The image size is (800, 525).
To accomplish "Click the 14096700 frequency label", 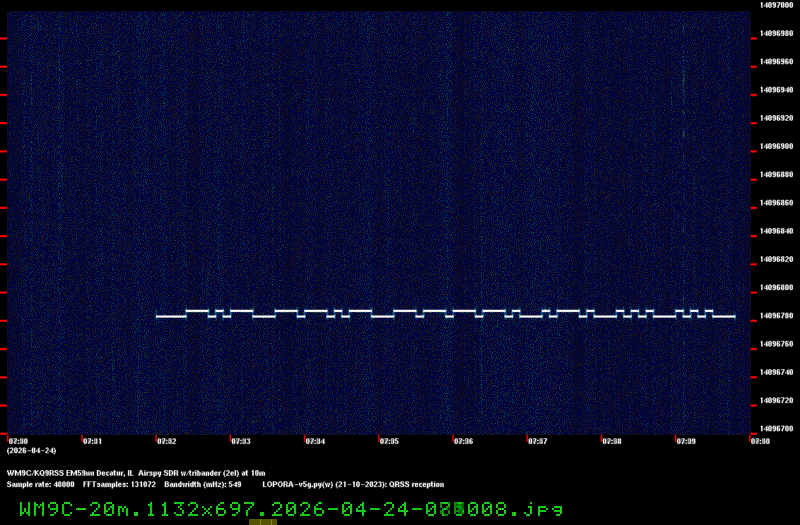I will point(776,429).
